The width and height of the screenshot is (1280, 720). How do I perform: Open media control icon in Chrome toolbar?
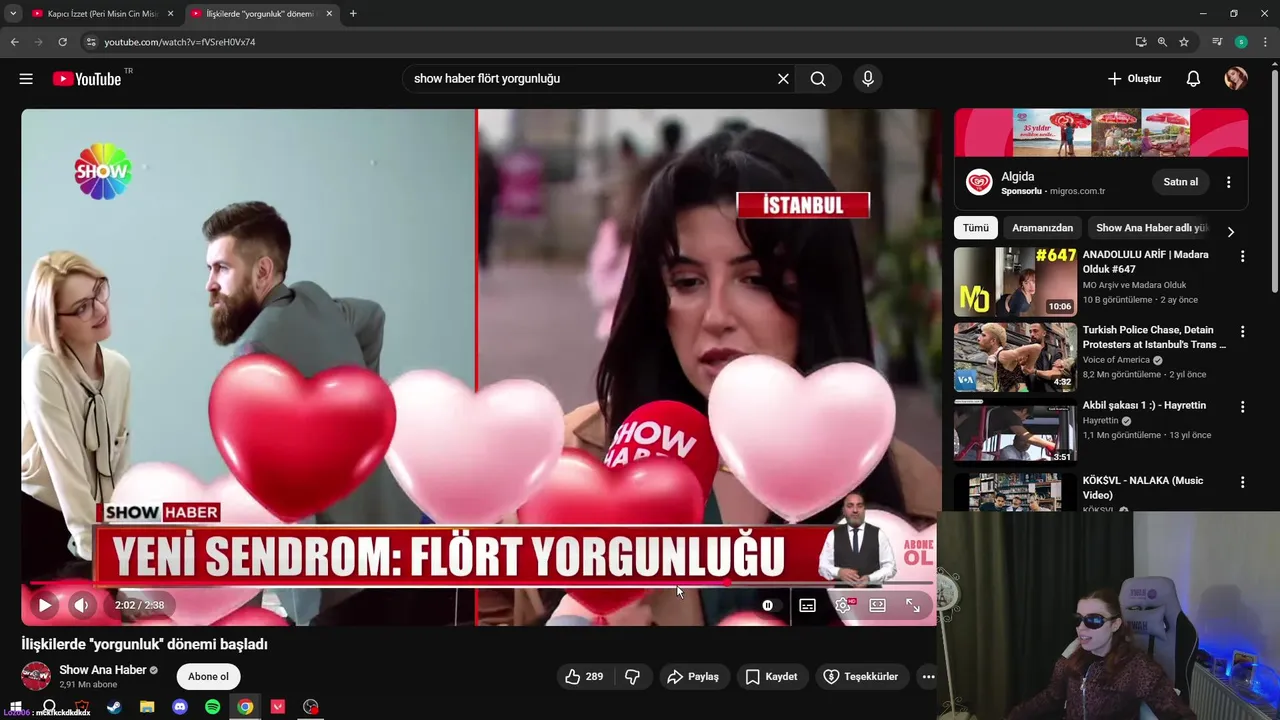1217,42
